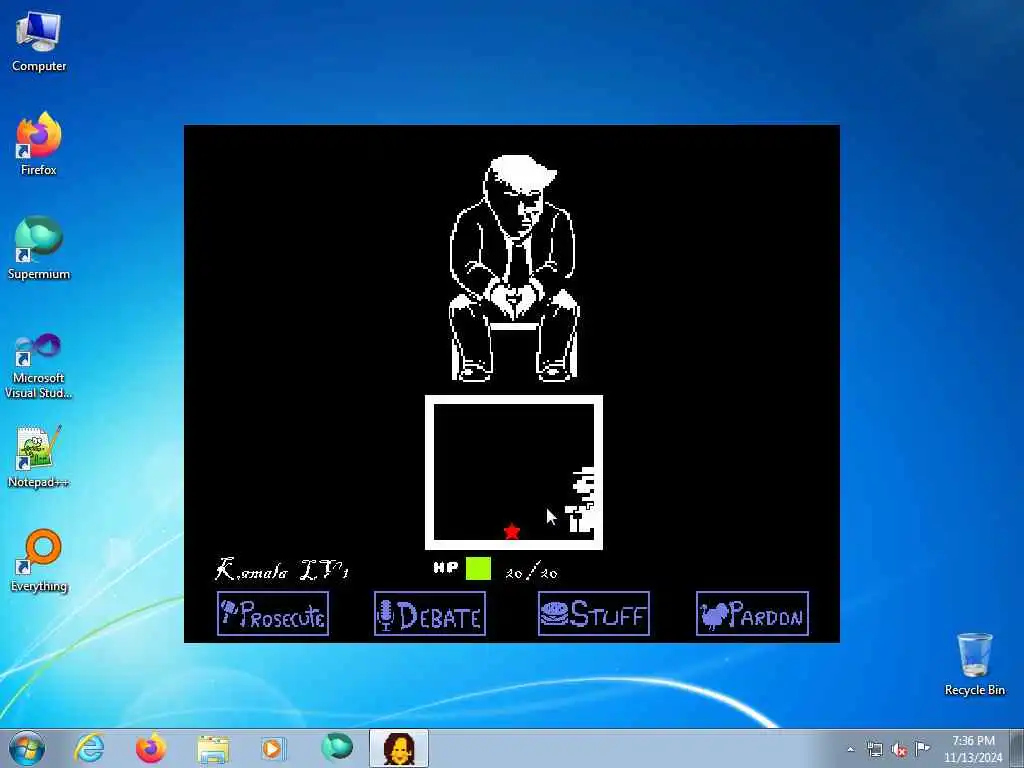
Task: Open the Recycle Bin
Action: (974, 665)
